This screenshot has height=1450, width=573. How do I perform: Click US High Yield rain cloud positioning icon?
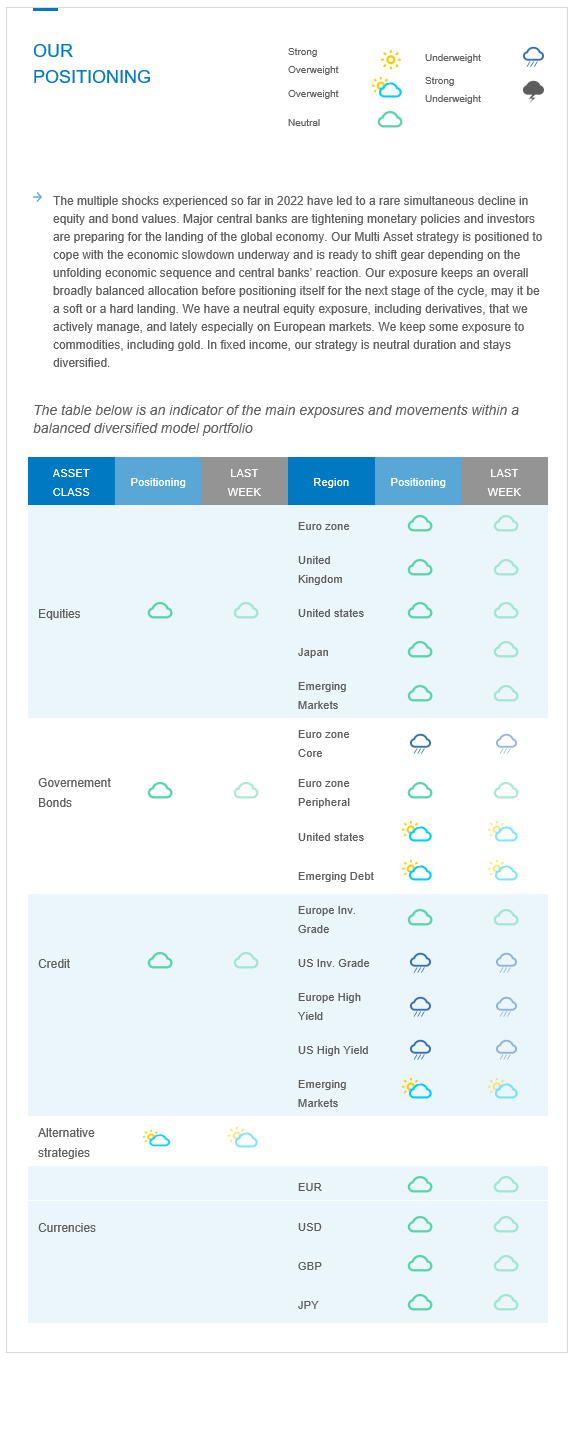pos(420,1050)
